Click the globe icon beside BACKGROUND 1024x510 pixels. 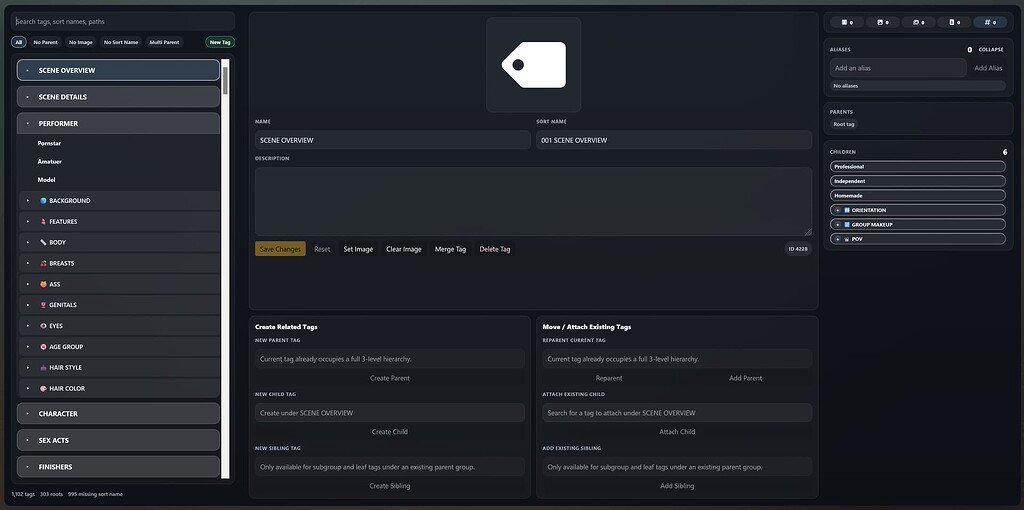pyautogui.click(x=43, y=200)
